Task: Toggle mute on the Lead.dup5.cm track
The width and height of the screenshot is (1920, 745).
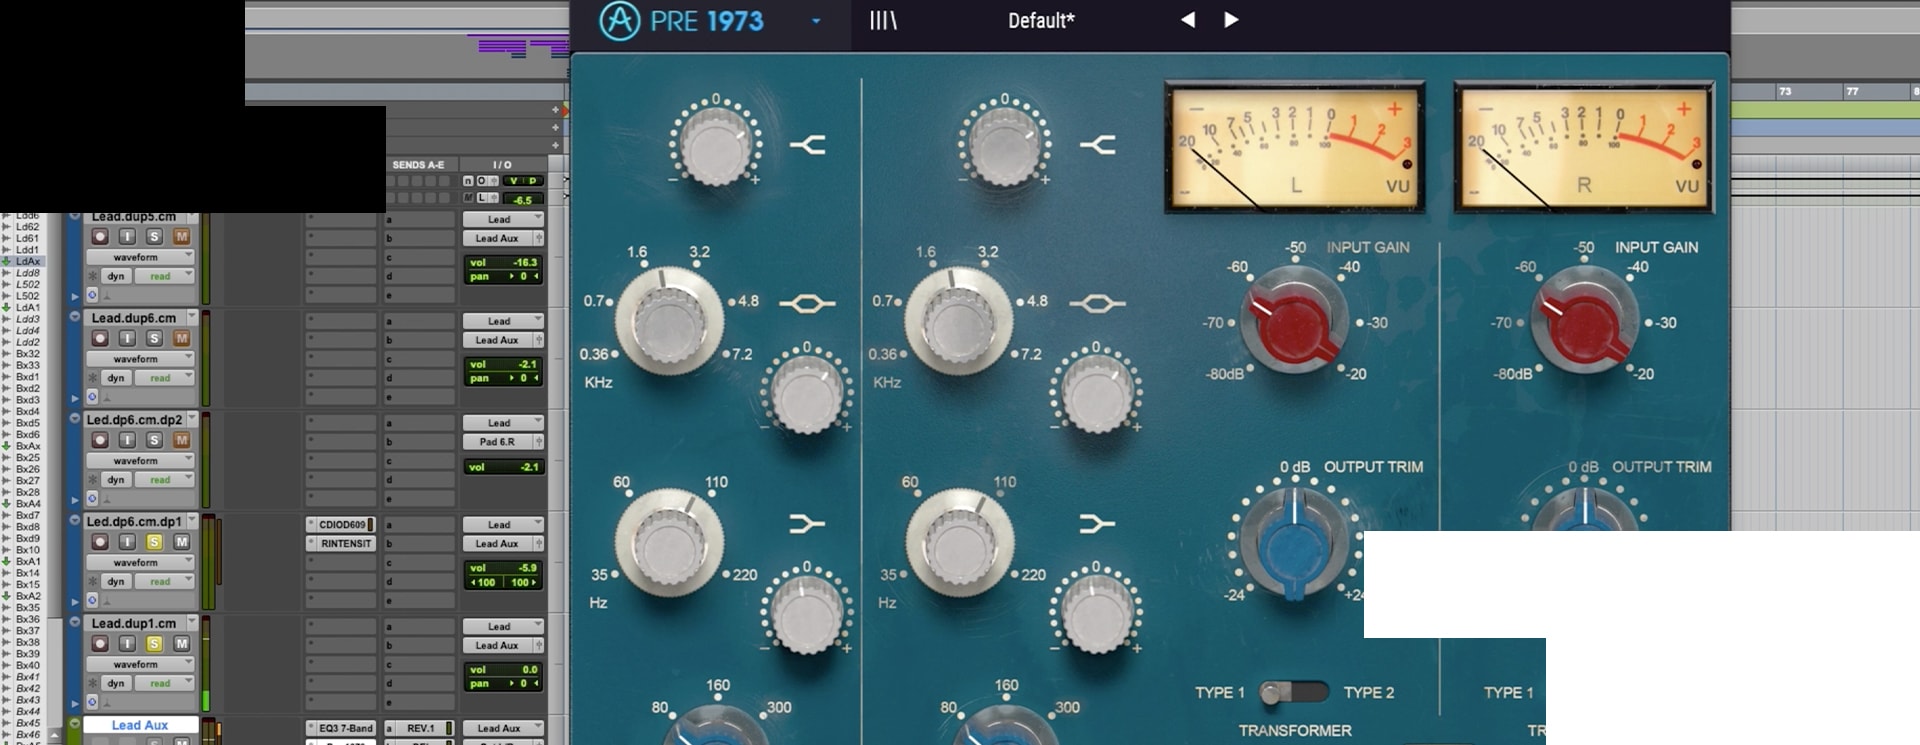Action: click(181, 237)
